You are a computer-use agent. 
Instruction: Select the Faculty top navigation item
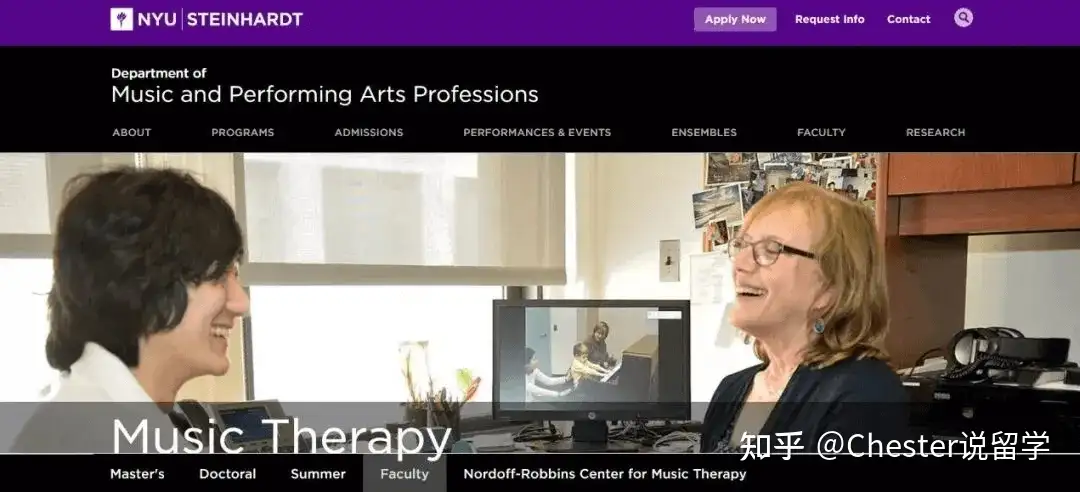[821, 132]
